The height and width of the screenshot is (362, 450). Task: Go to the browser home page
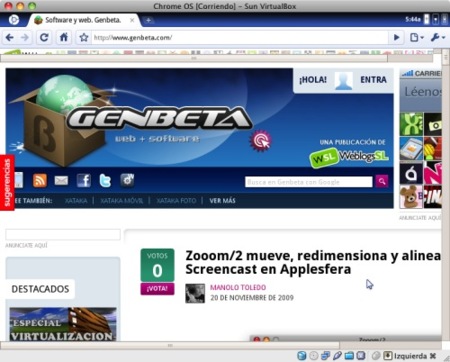click(64, 37)
